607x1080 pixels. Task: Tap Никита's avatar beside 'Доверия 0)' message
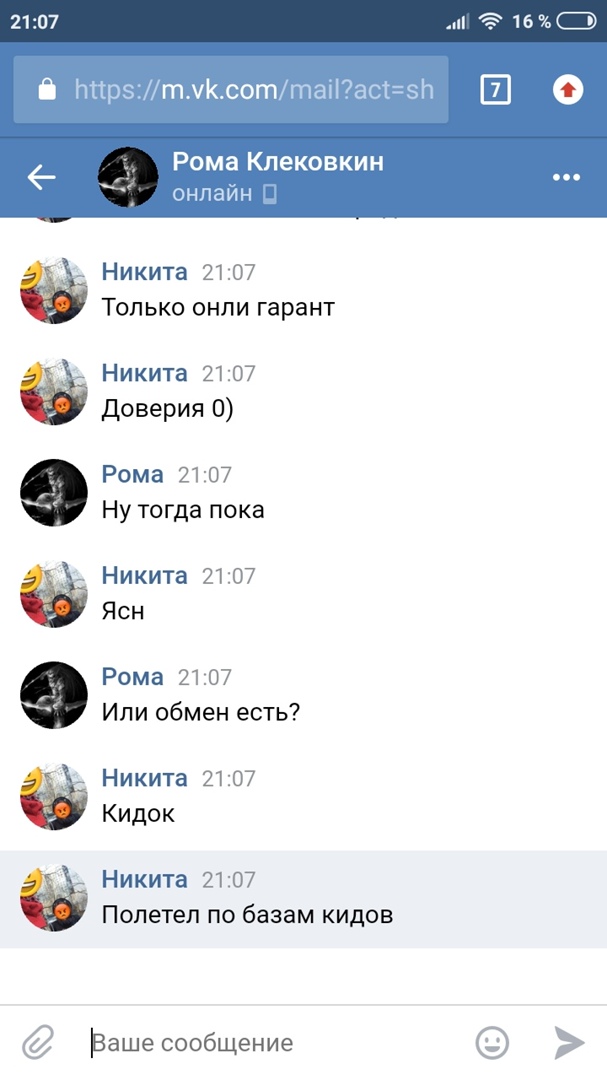[54, 391]
